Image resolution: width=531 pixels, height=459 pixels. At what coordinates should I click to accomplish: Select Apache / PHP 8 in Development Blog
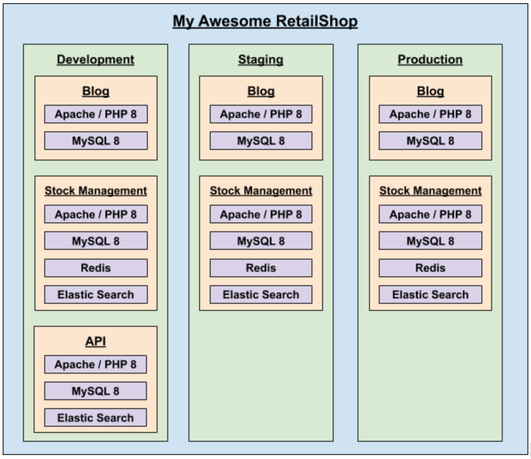[x=96, y=114]
